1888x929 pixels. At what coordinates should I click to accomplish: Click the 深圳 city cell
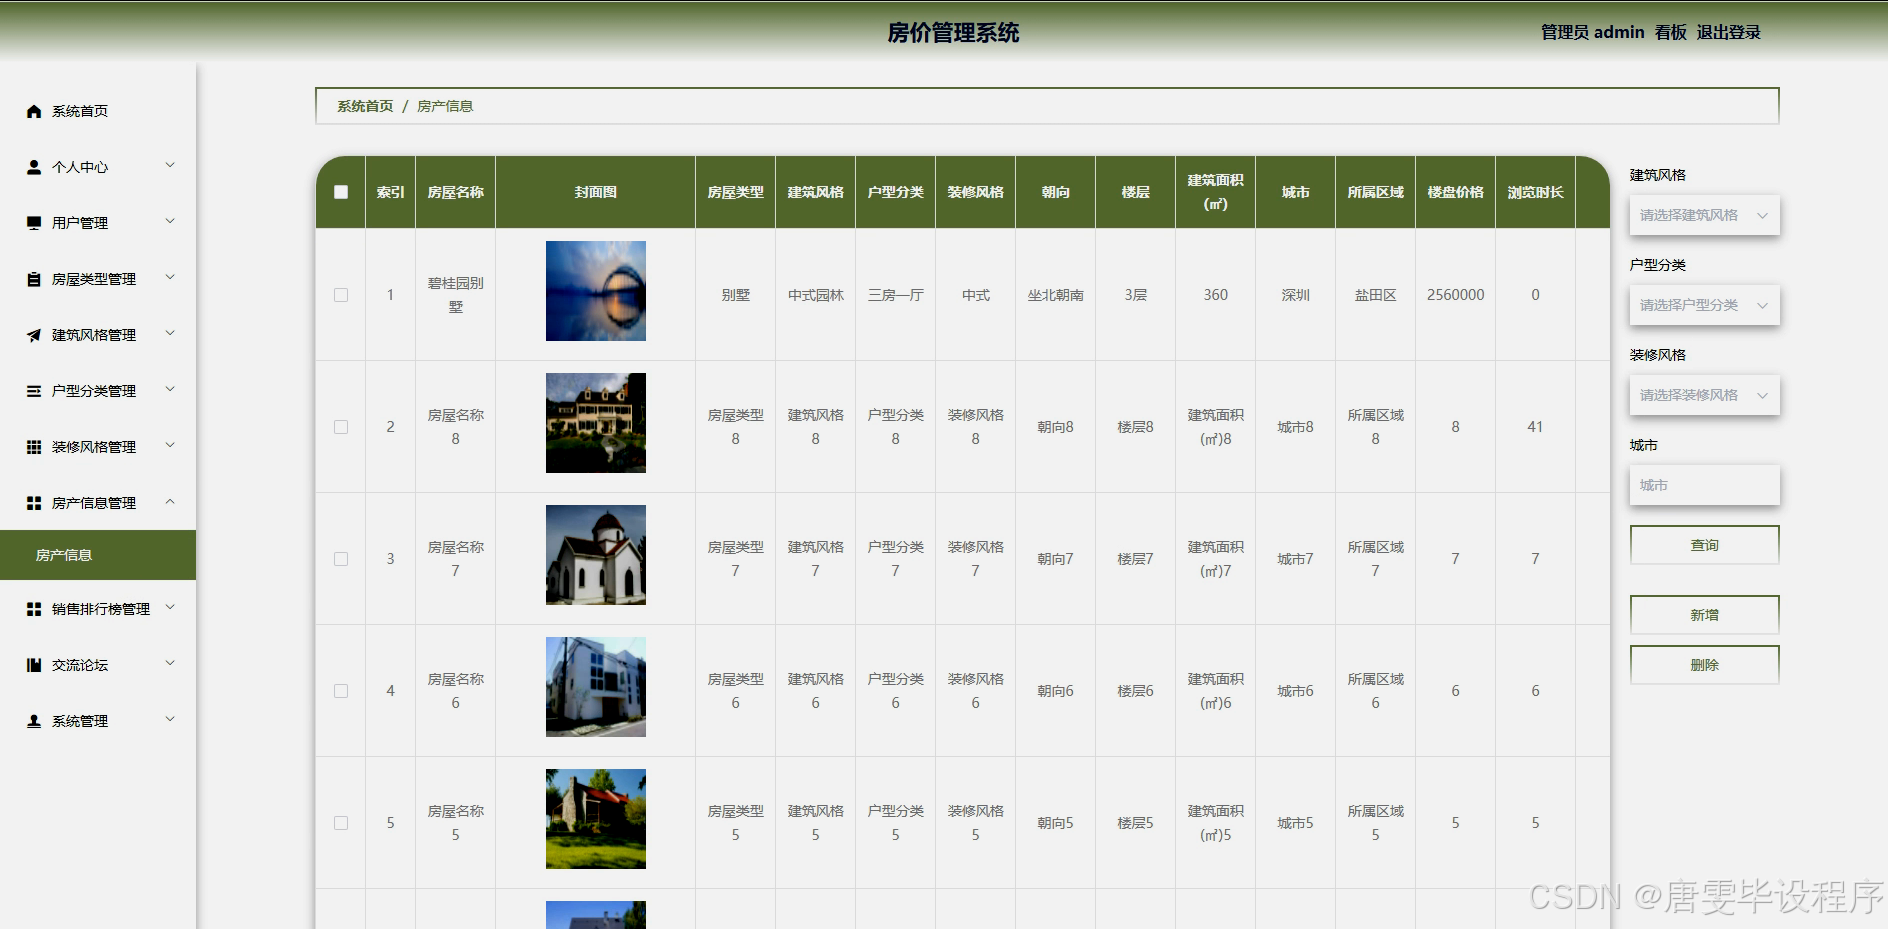click(1296, 295)
